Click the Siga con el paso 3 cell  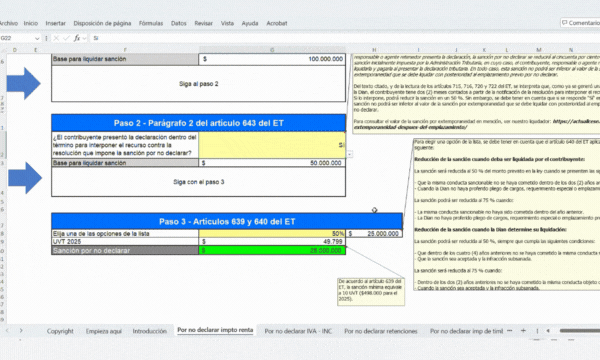(x=199, y=182)
